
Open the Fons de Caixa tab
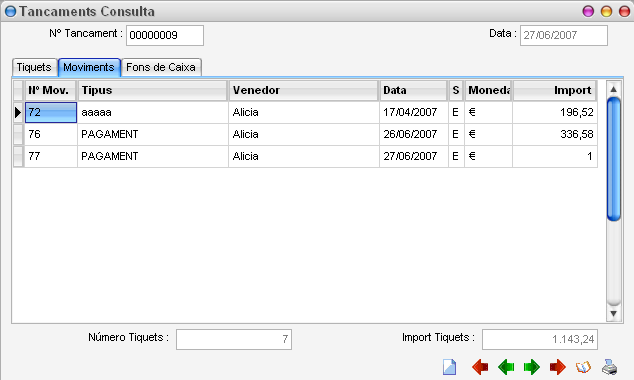click(161, 67)
